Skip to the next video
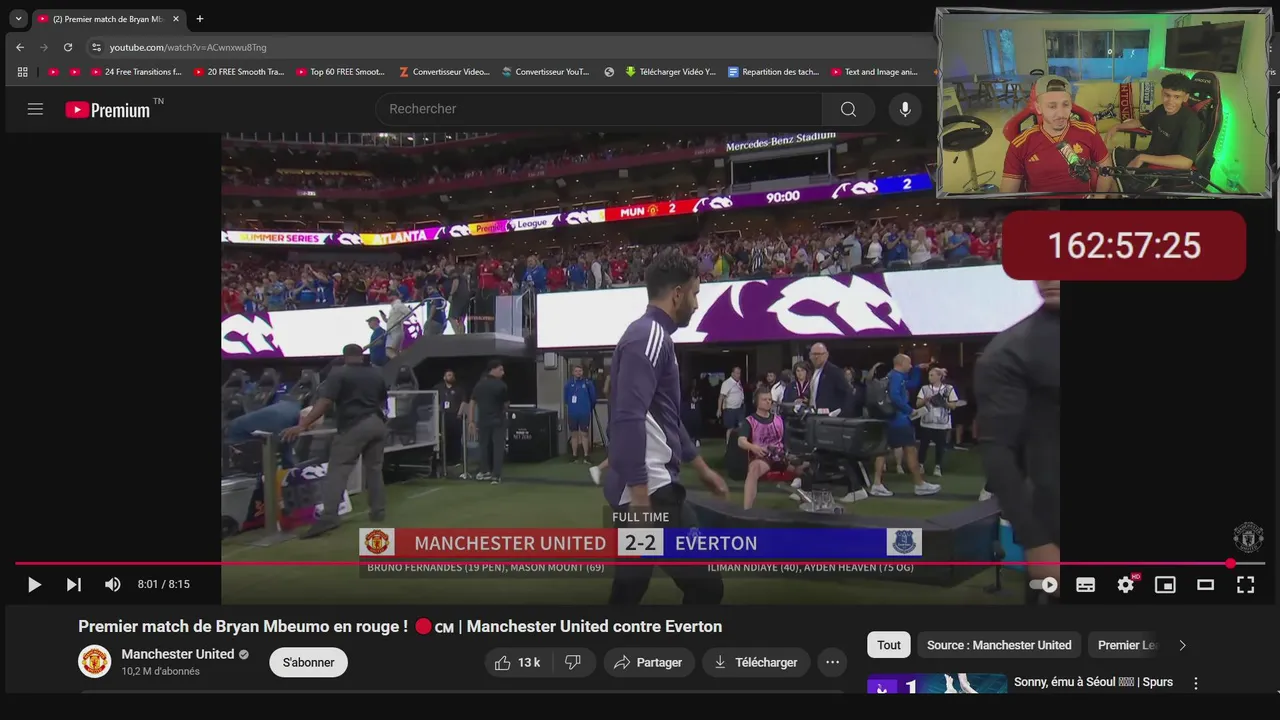Image resolution: width=1280 pixels, height=720 pixels. 73,585
